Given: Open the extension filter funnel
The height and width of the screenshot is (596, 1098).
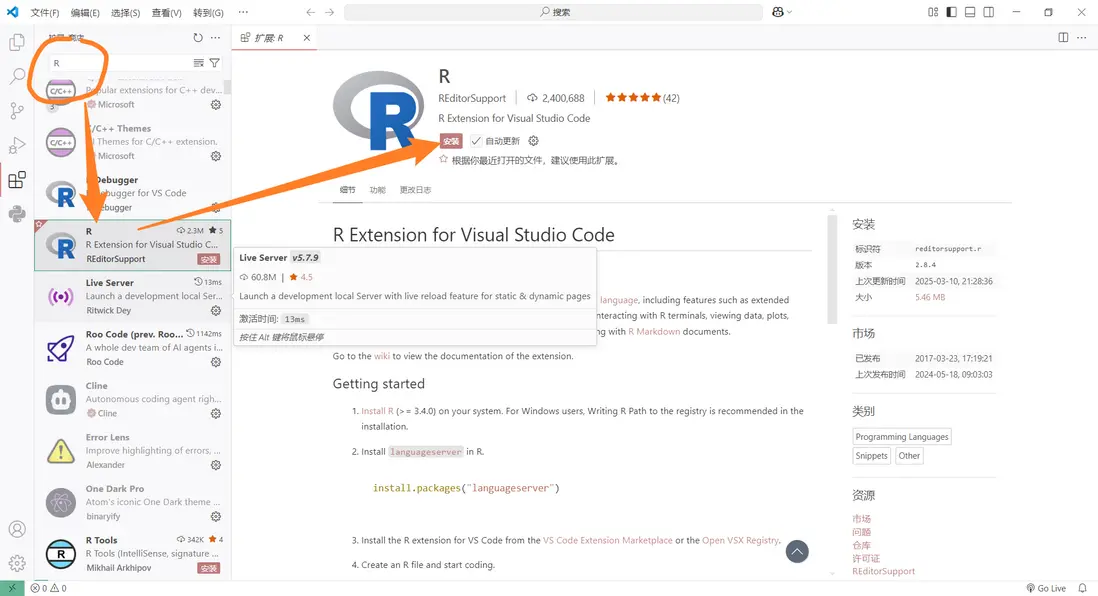Looking at the screenshot, I should 215,63.
